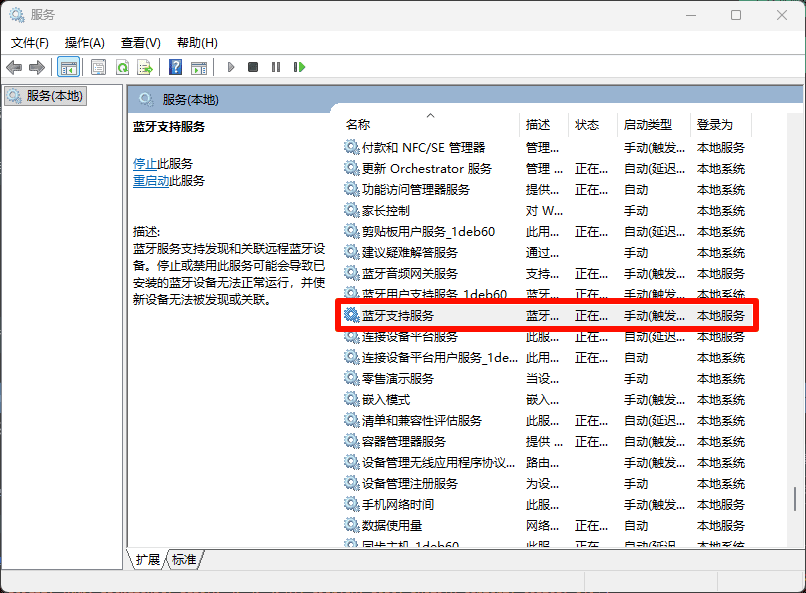This screenshot has height=593, width=806.
Task: Open Properties from the toolbar icon
Action: click(x=98, y=67)
